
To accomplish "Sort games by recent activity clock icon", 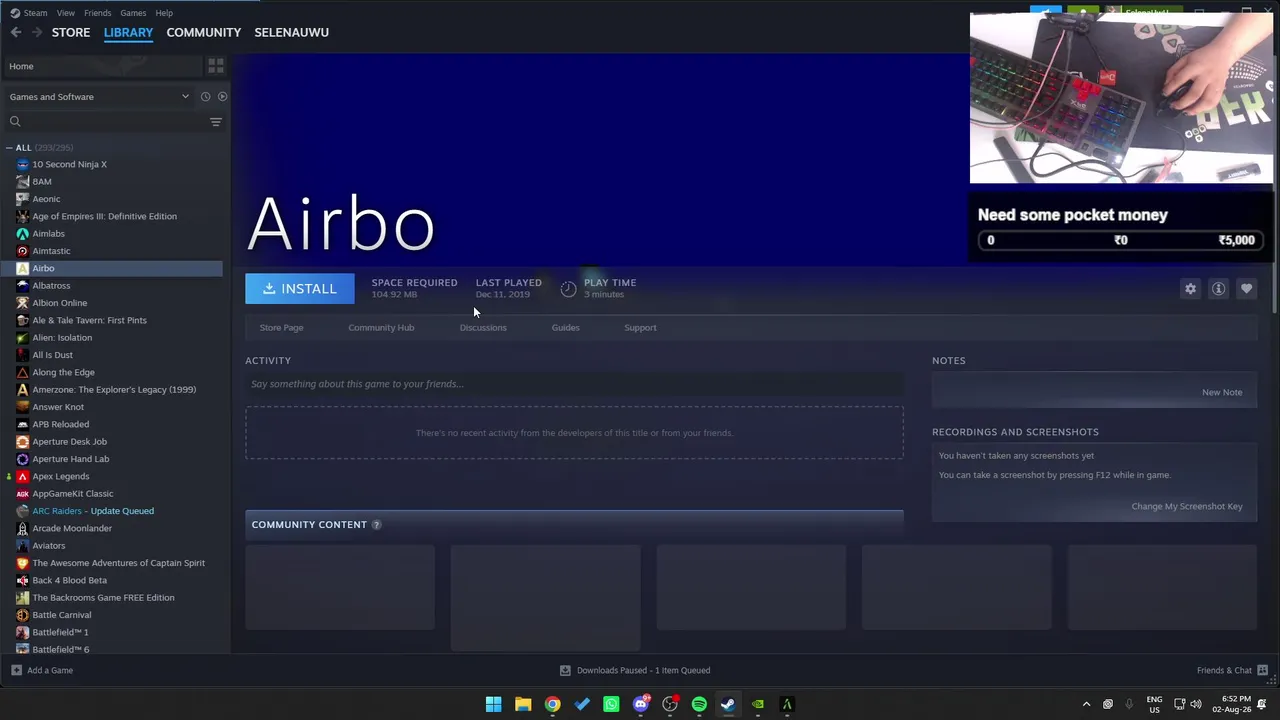I will (x=205, y=97).
